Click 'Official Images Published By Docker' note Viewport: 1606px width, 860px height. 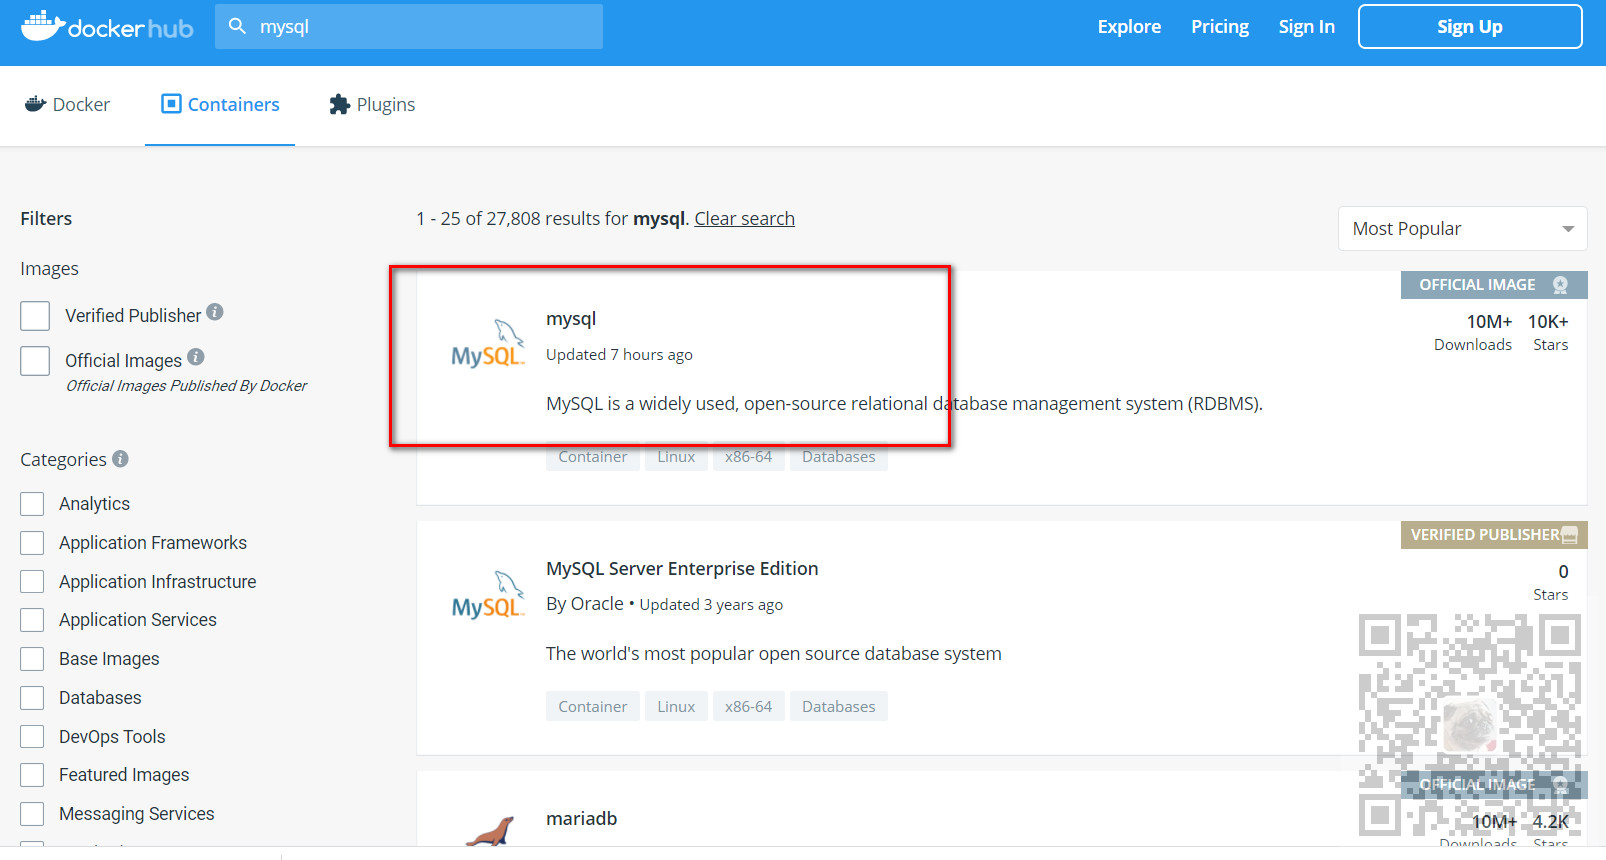tap(186, 386)
